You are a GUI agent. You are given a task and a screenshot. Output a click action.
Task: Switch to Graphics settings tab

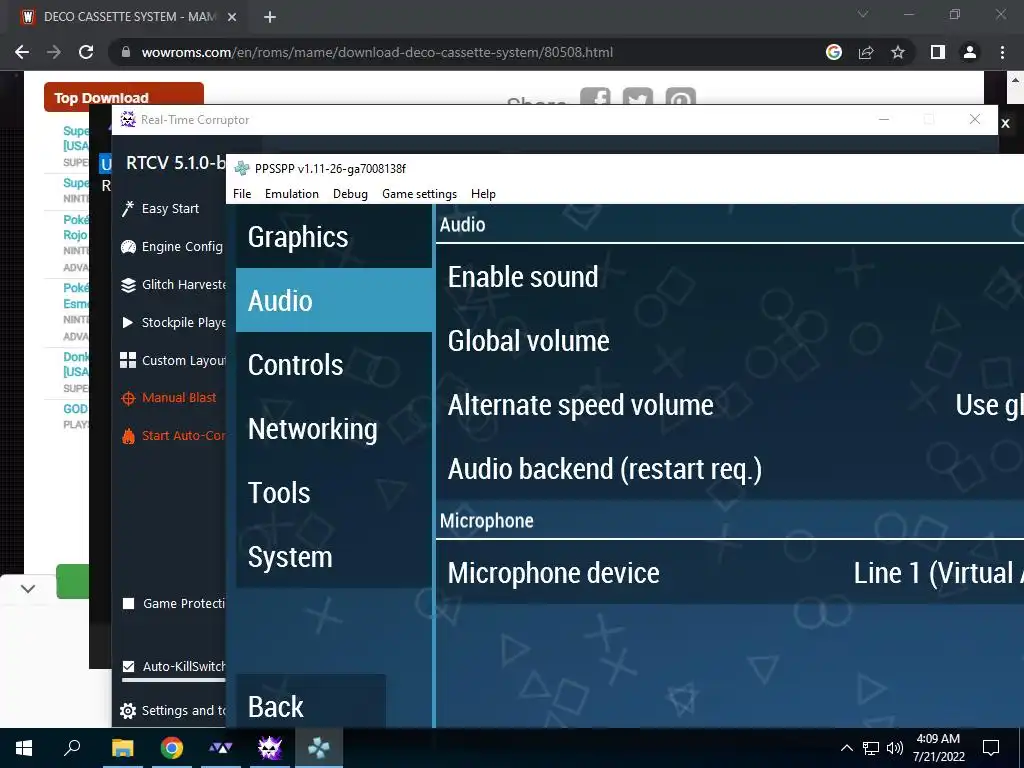[334, 236]
